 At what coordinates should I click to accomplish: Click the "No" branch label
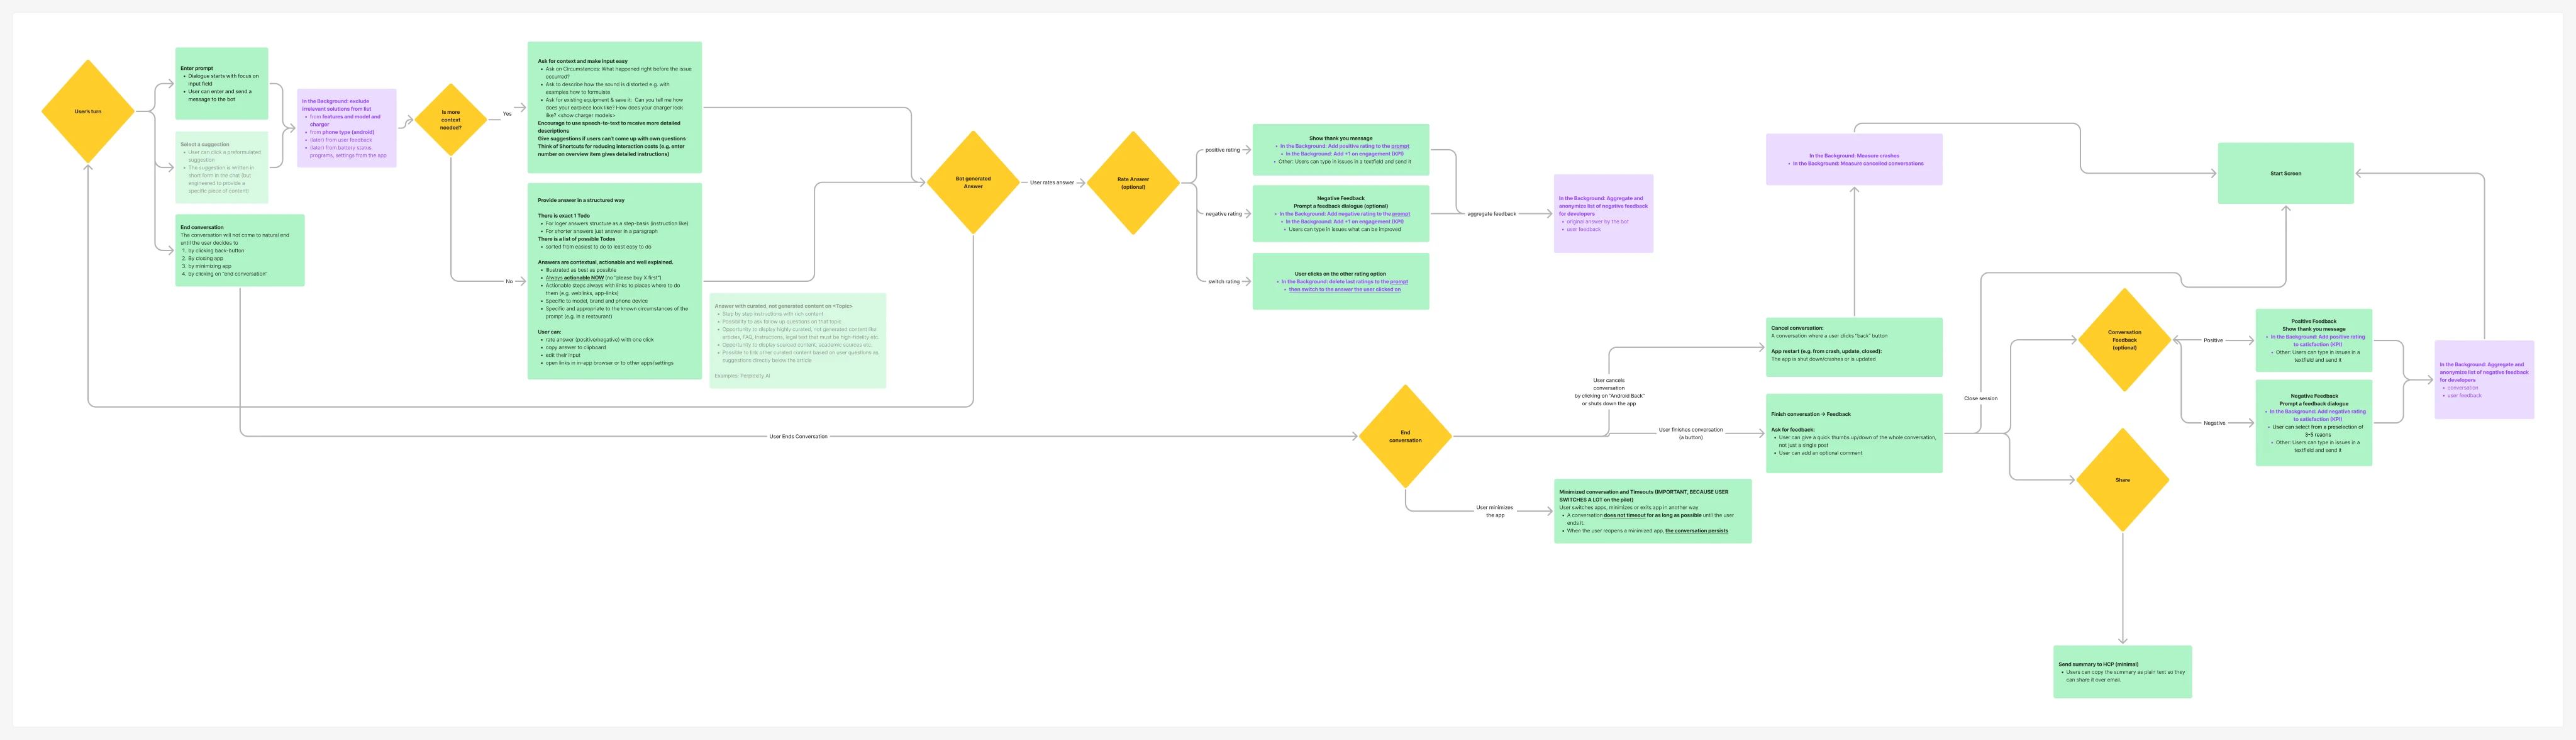(509, 281)
